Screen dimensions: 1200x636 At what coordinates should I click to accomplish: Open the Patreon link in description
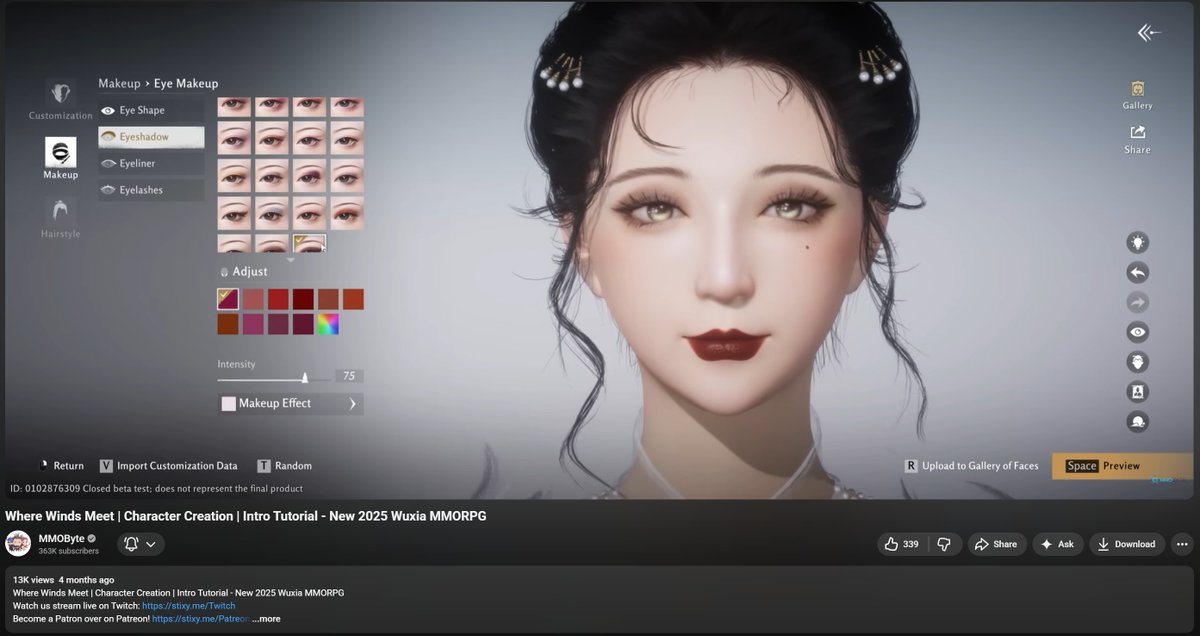pos(200,619)
